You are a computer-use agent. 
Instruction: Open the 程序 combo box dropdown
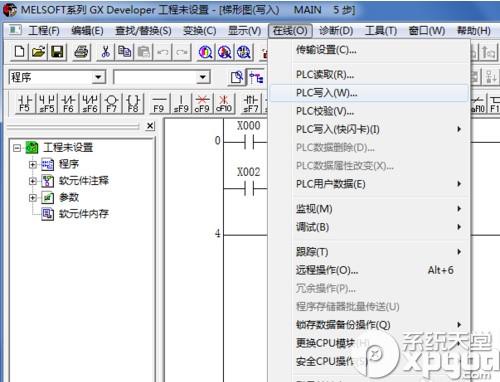click(98, 77)
